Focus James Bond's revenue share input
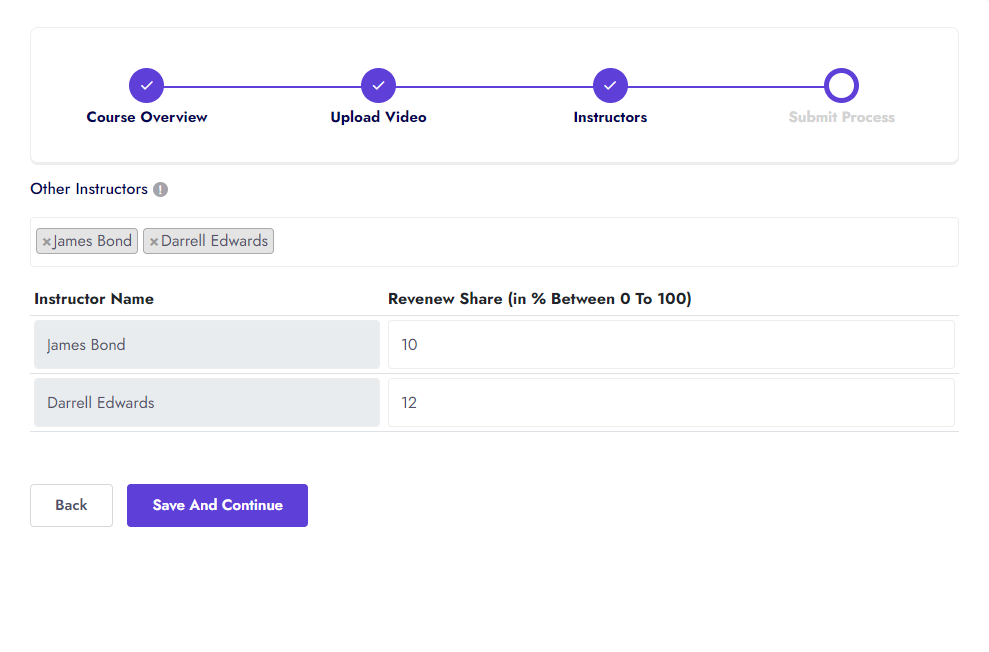The width and height of the screenshot is (989, 652). 670,345
